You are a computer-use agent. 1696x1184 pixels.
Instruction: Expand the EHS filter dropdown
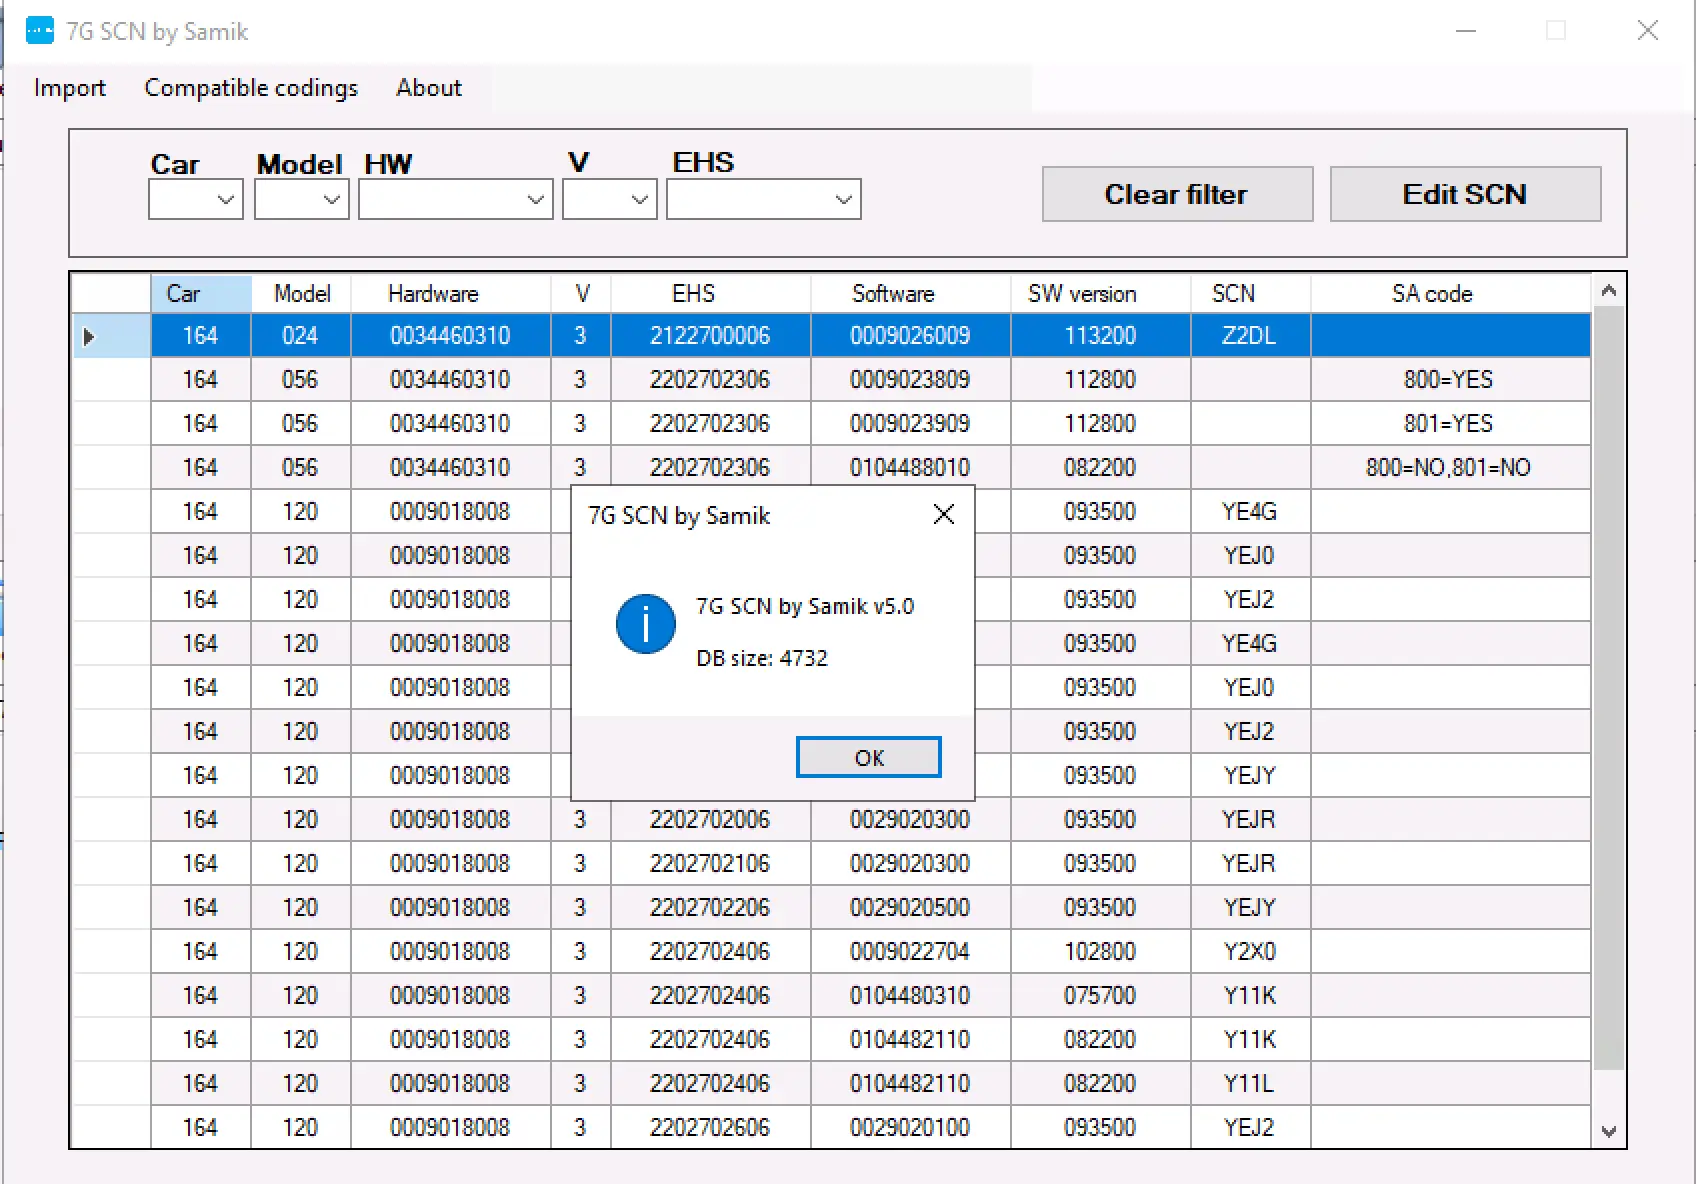pyautogui.click(x=845, y=199)
